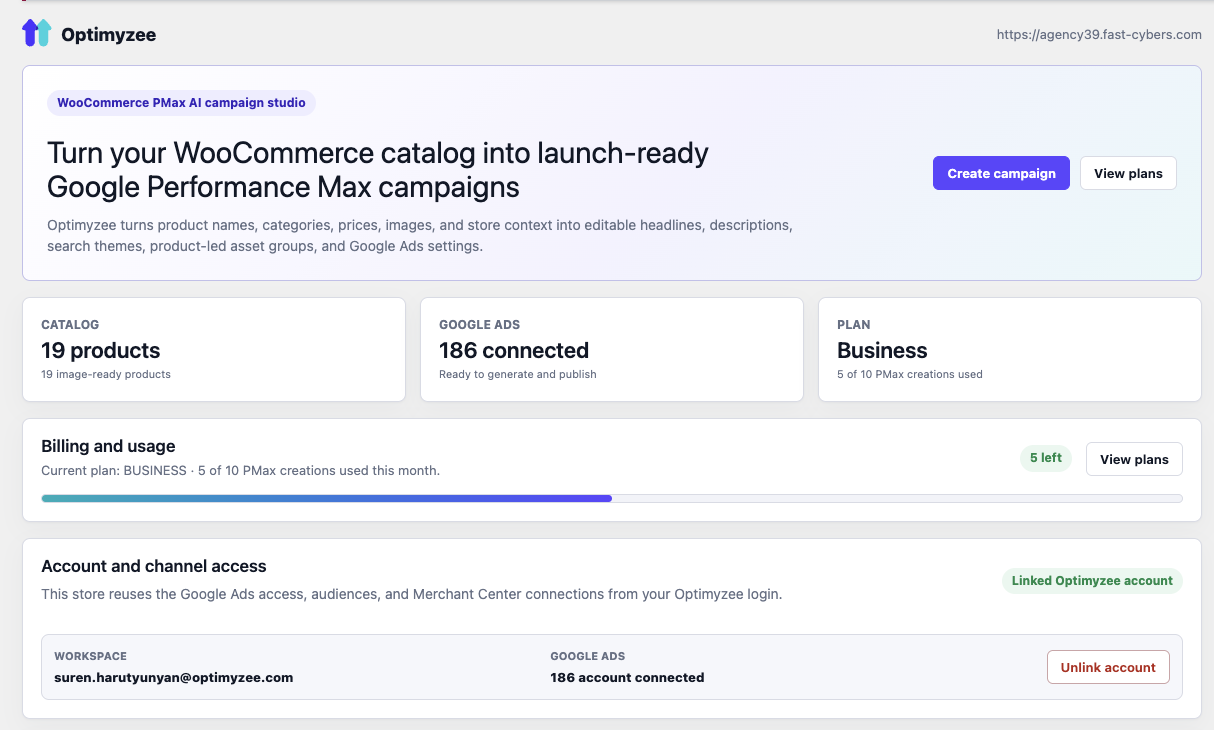
Task: Click the Account and channel access heading
Action: [154, 566]
